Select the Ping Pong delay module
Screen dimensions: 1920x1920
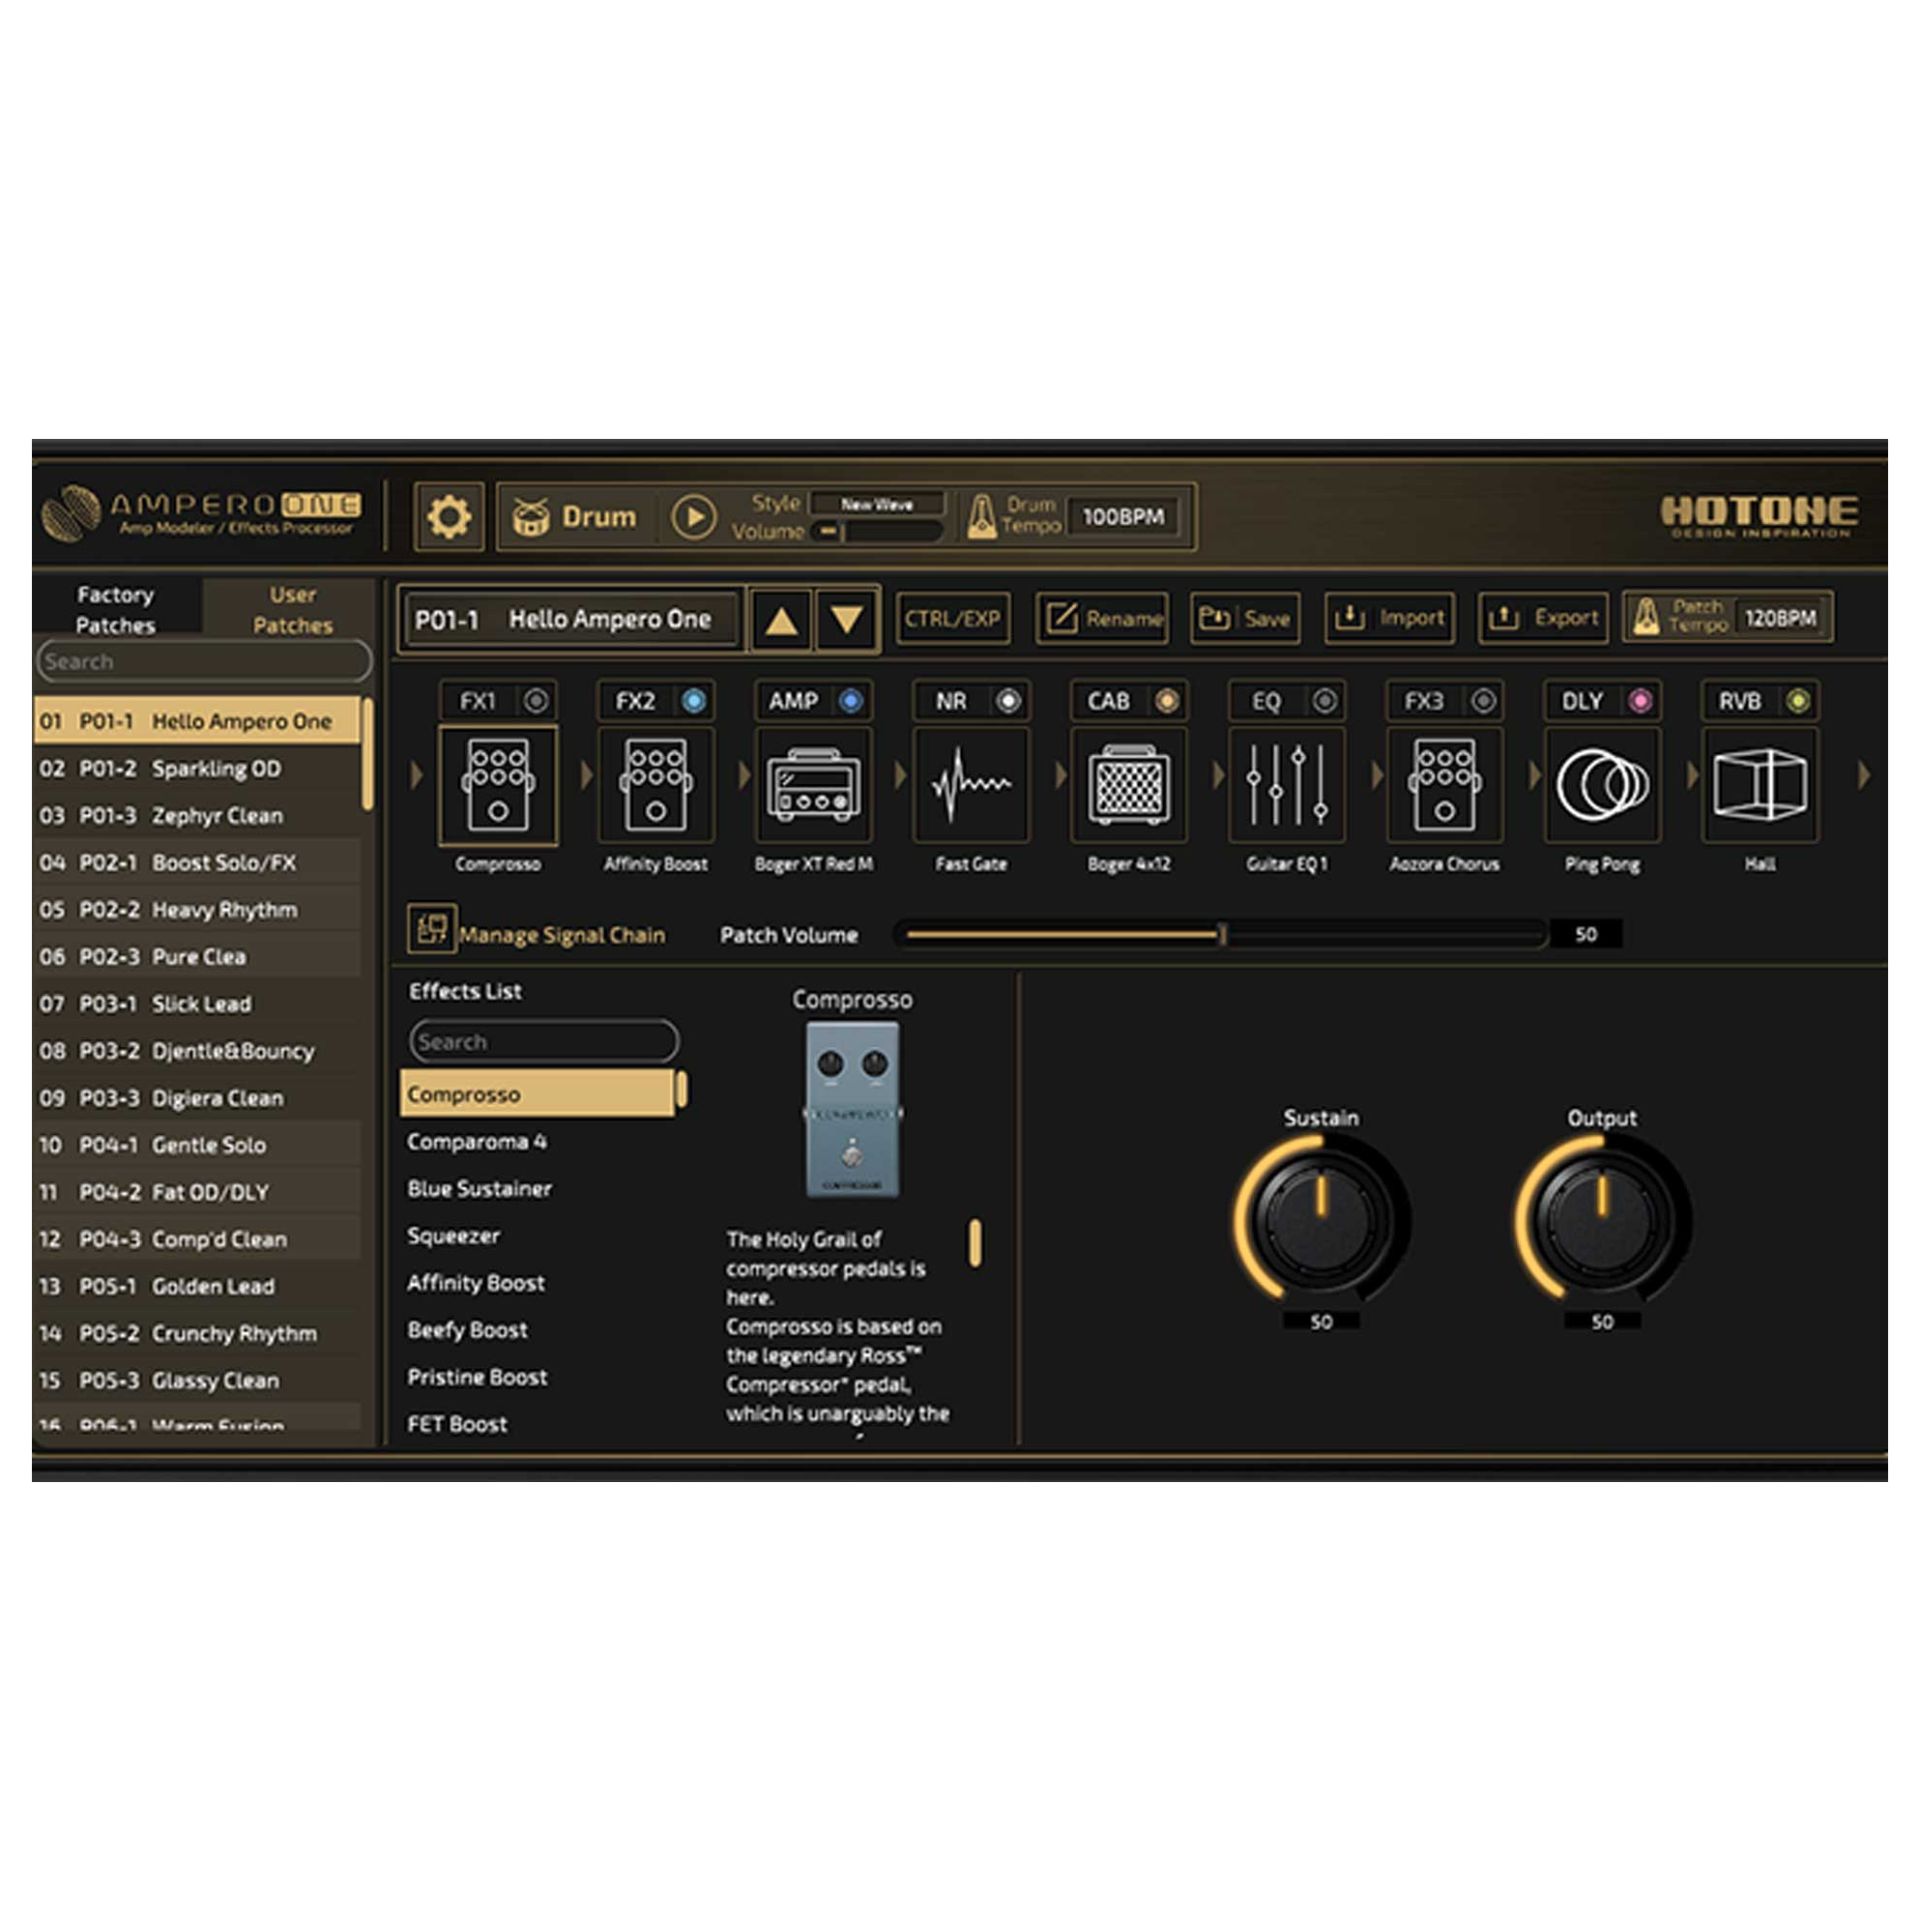(x=1603, y=785)
